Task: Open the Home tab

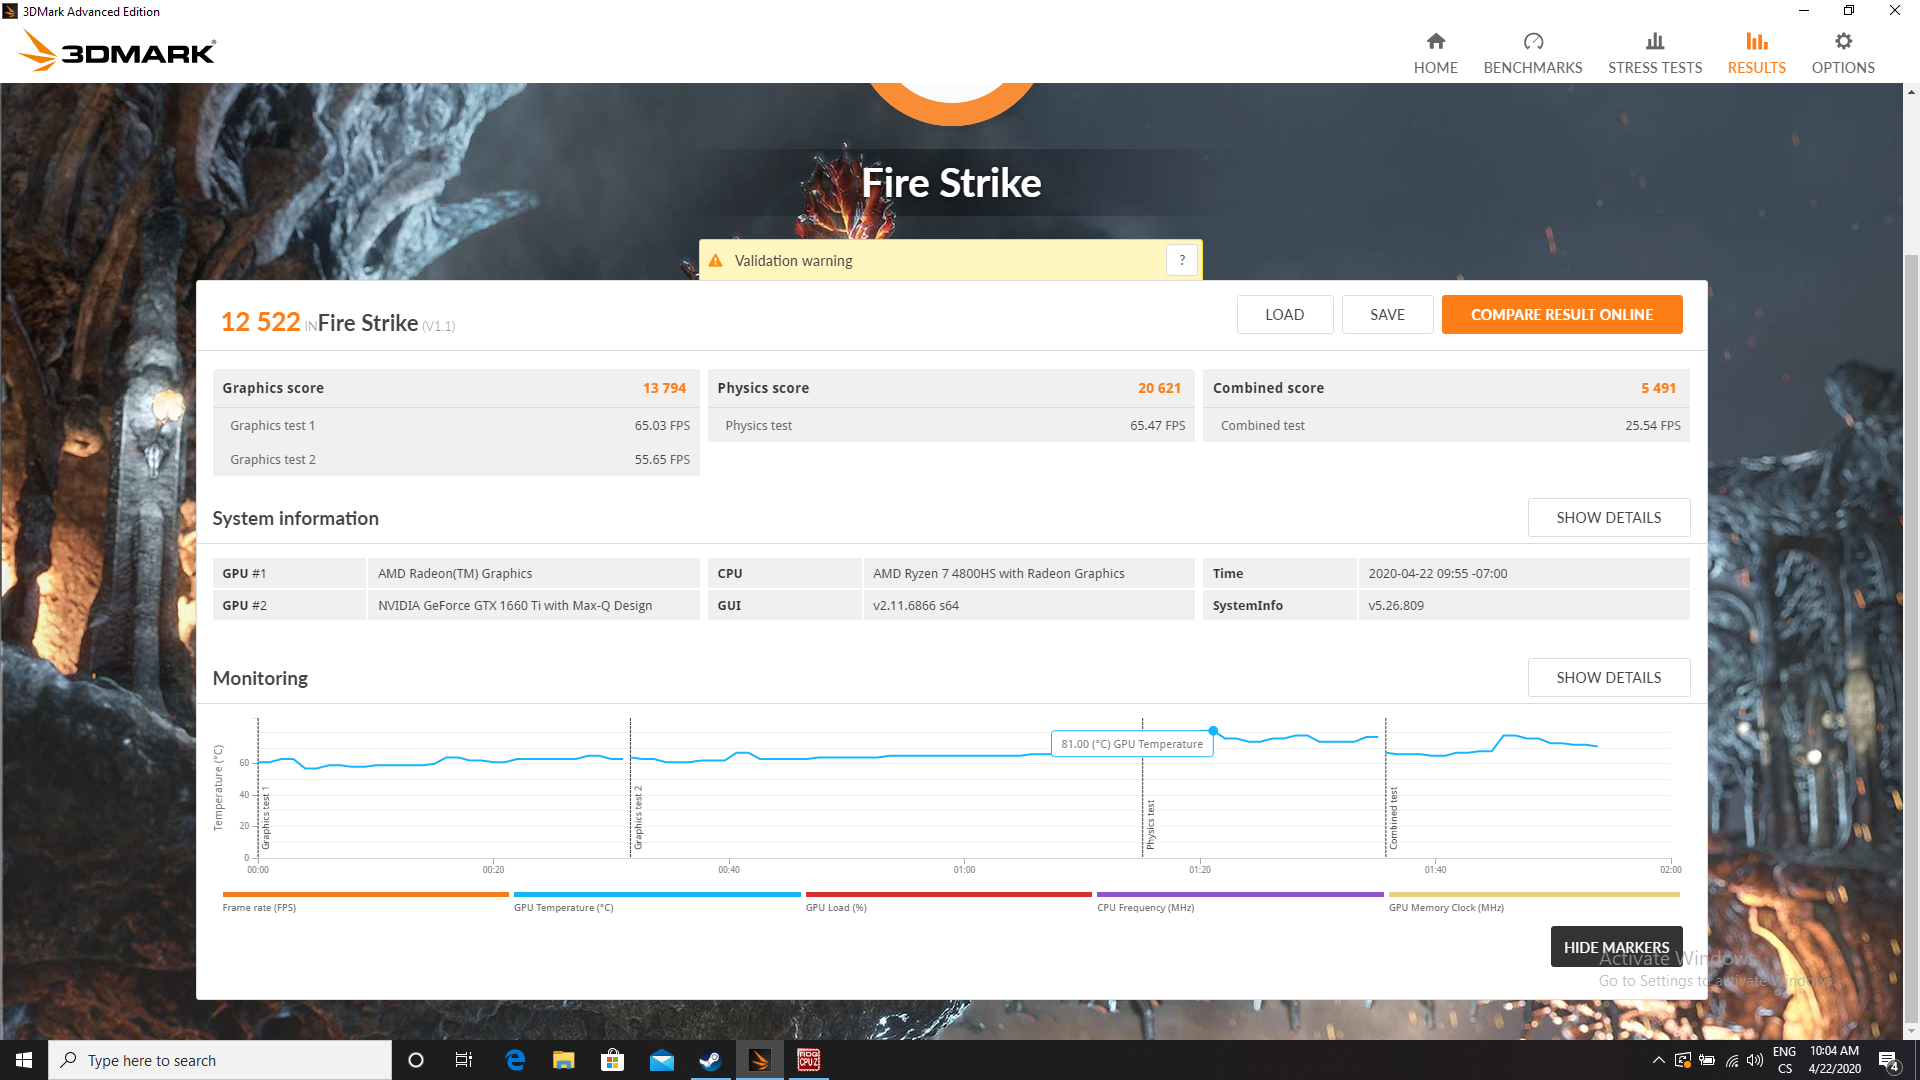Action: 1435,53
